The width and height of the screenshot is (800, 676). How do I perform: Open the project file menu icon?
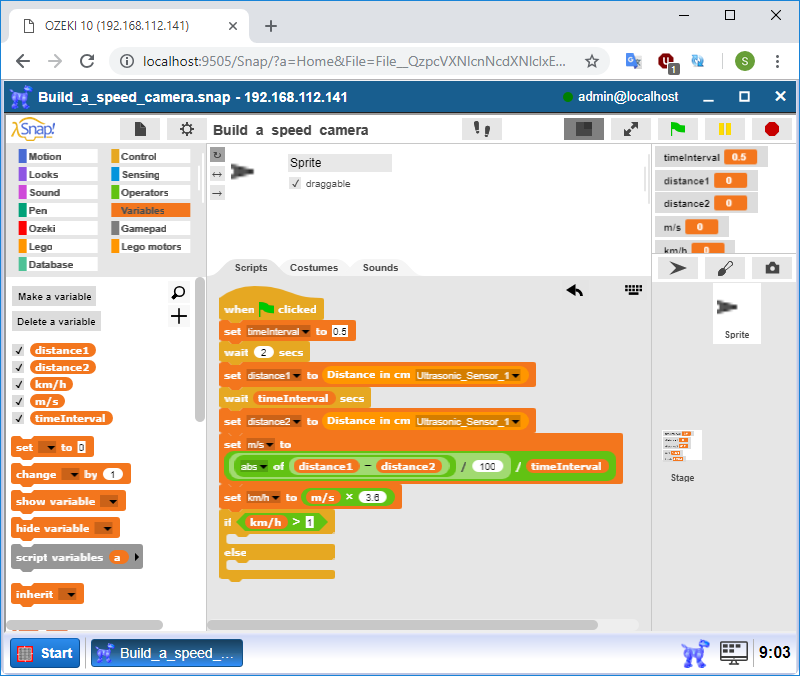click(140, 129)
